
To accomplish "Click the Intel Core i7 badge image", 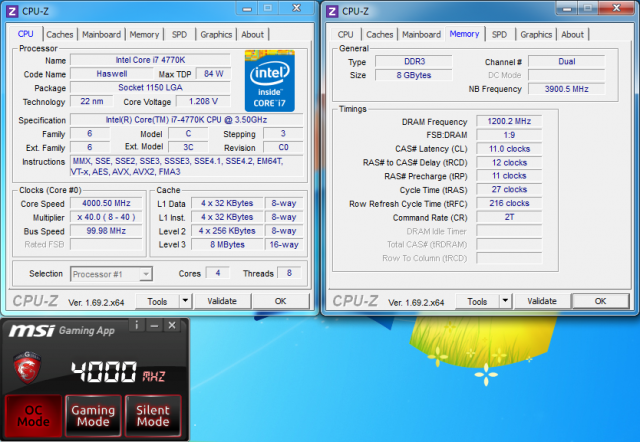I will click(269, 80).
